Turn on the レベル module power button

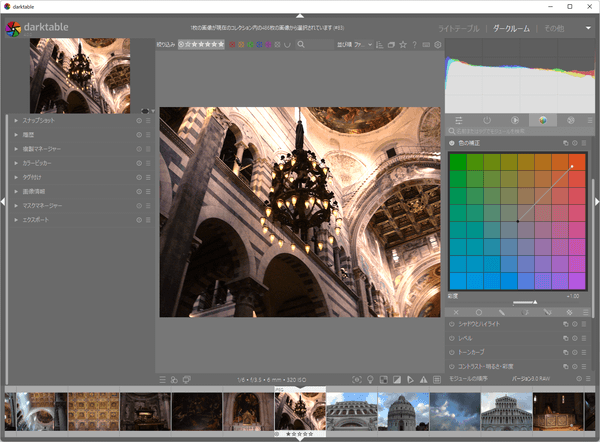[x=452, y=338]
